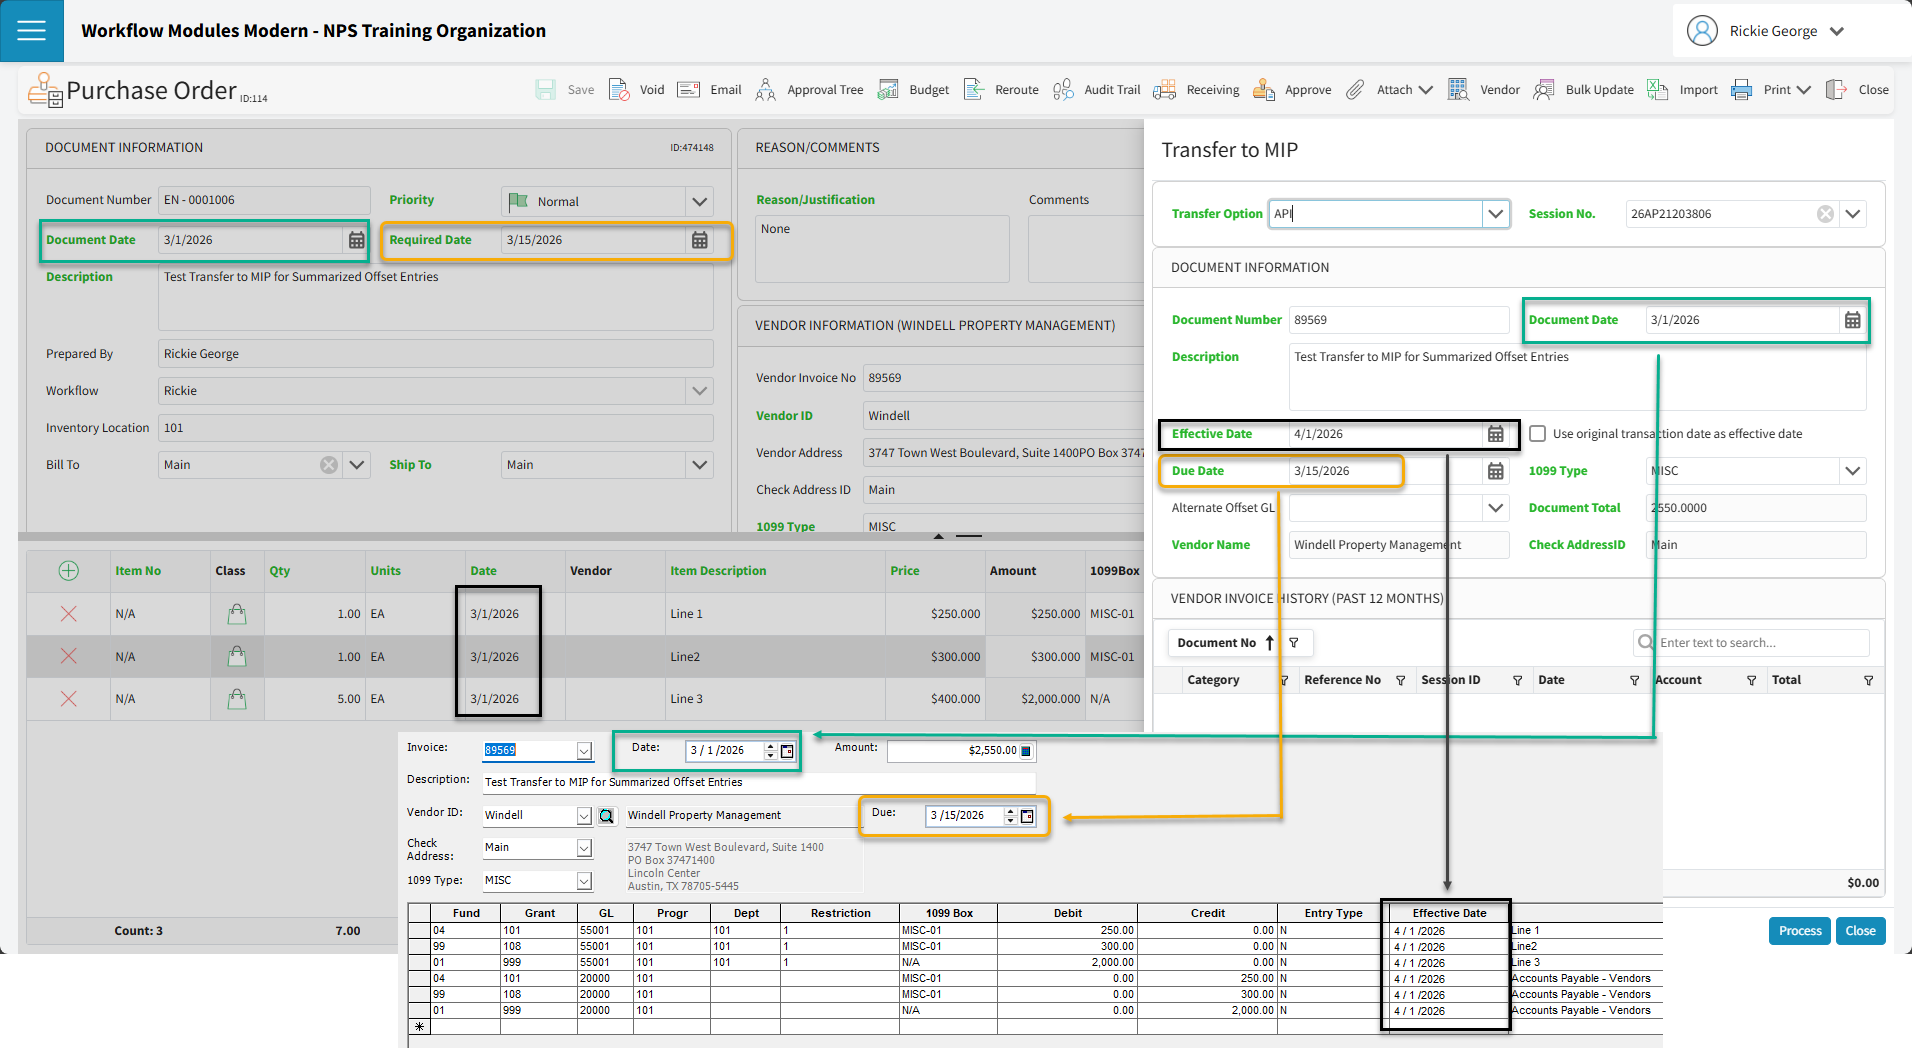Open the Priority dropdown
Viewport: 1912px width, 1048px height.
(x=699, y=202)
